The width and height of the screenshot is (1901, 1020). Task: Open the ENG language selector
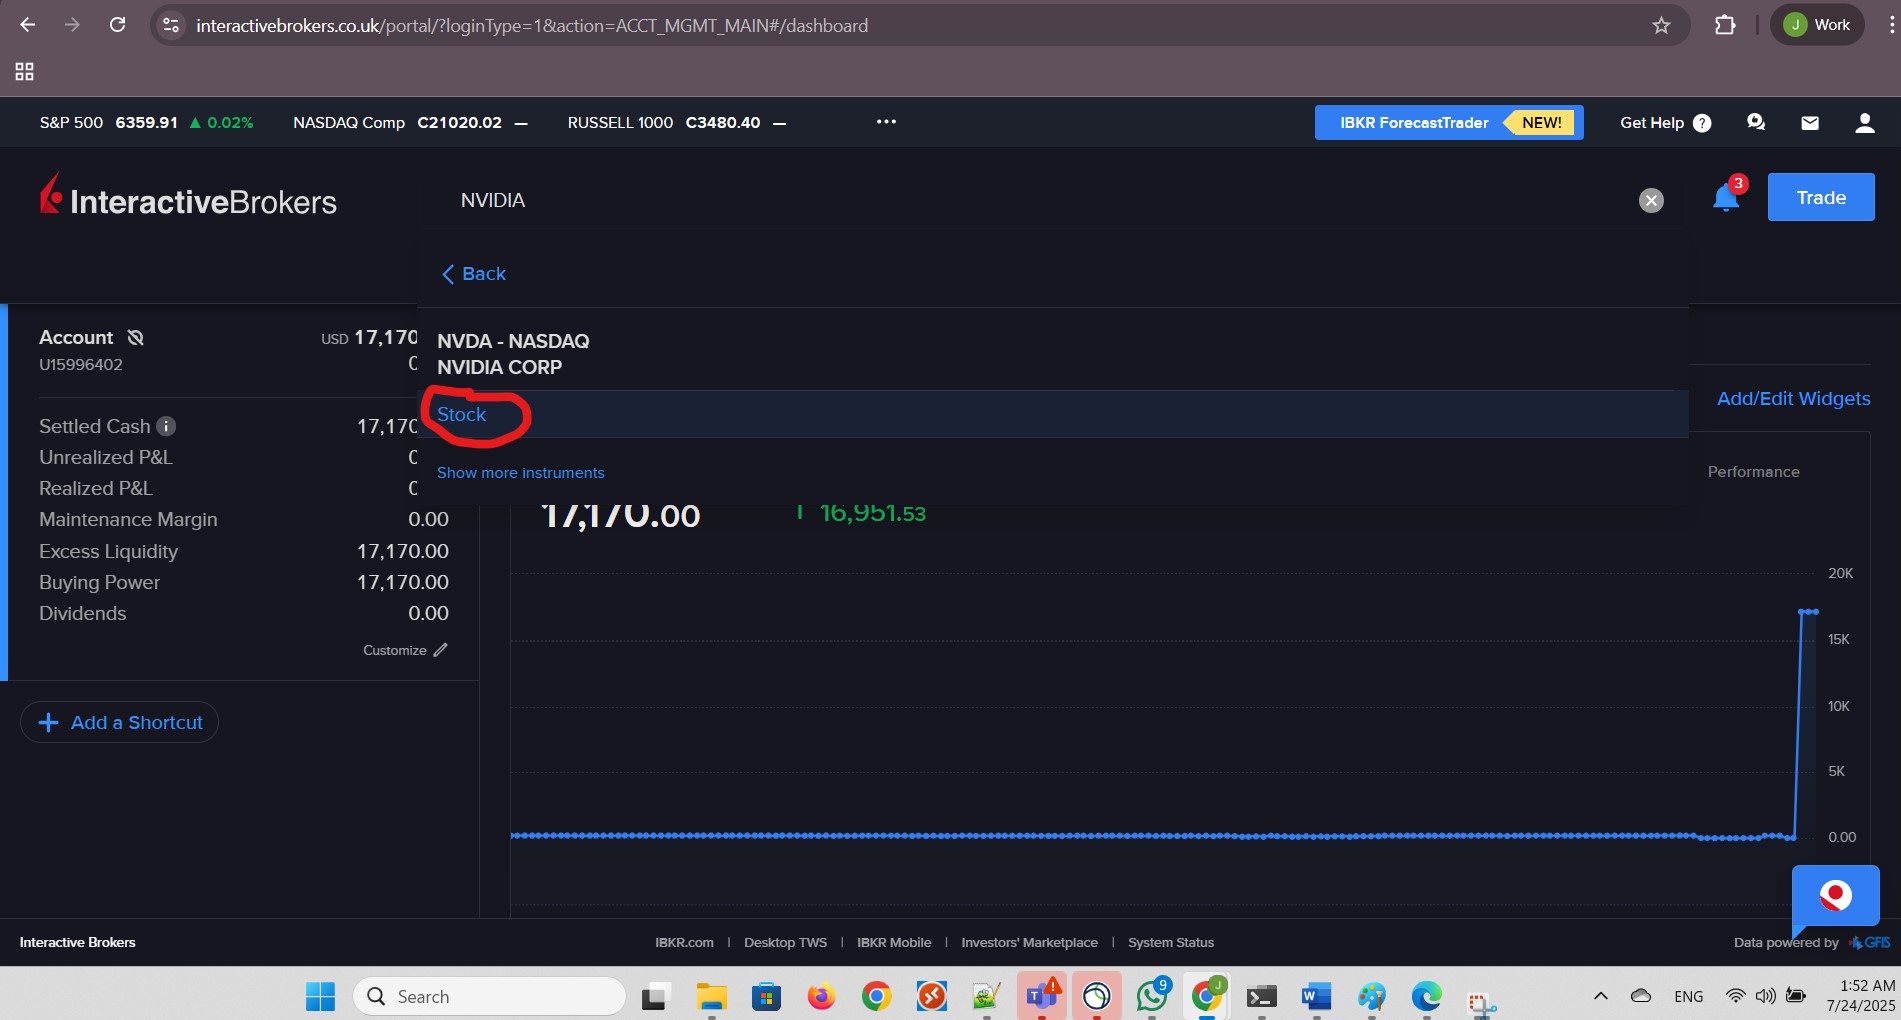pos(1688,996)
